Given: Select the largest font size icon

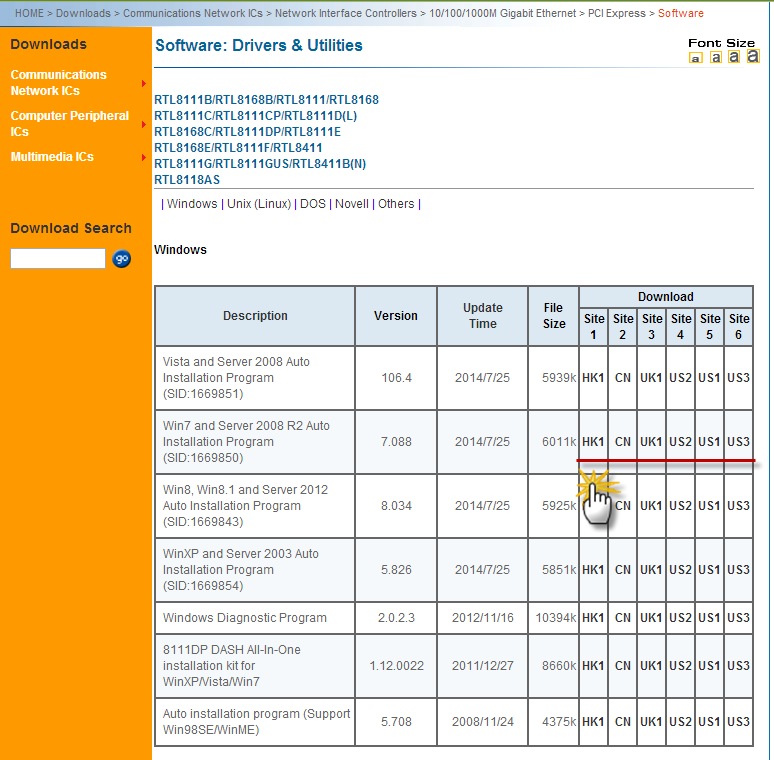Looking at the screenshot, I should coord(753,56).
